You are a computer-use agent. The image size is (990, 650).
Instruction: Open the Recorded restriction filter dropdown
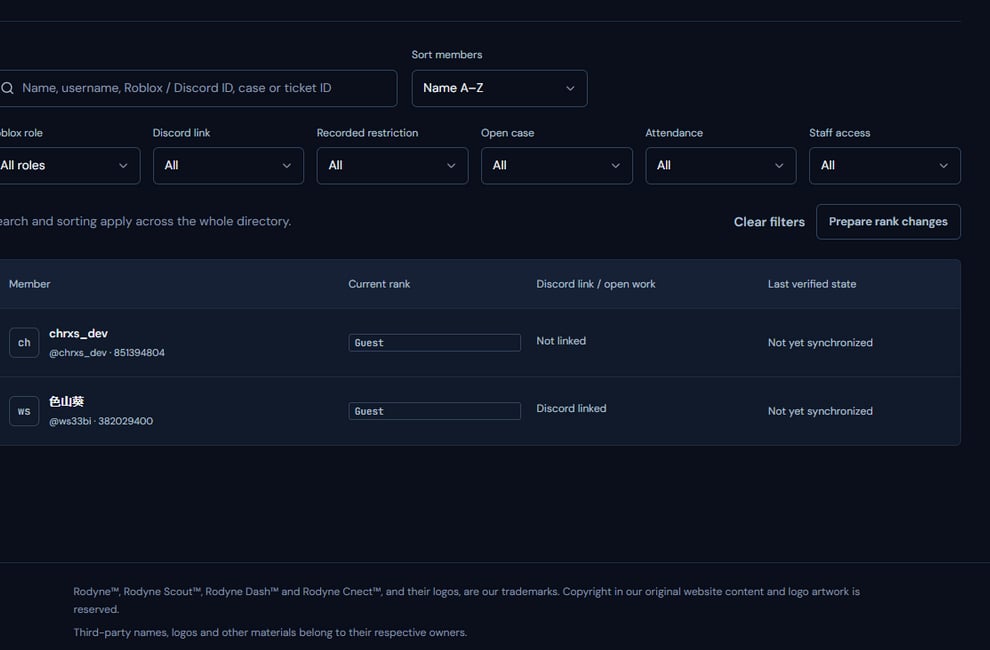(x=392, y=166)
